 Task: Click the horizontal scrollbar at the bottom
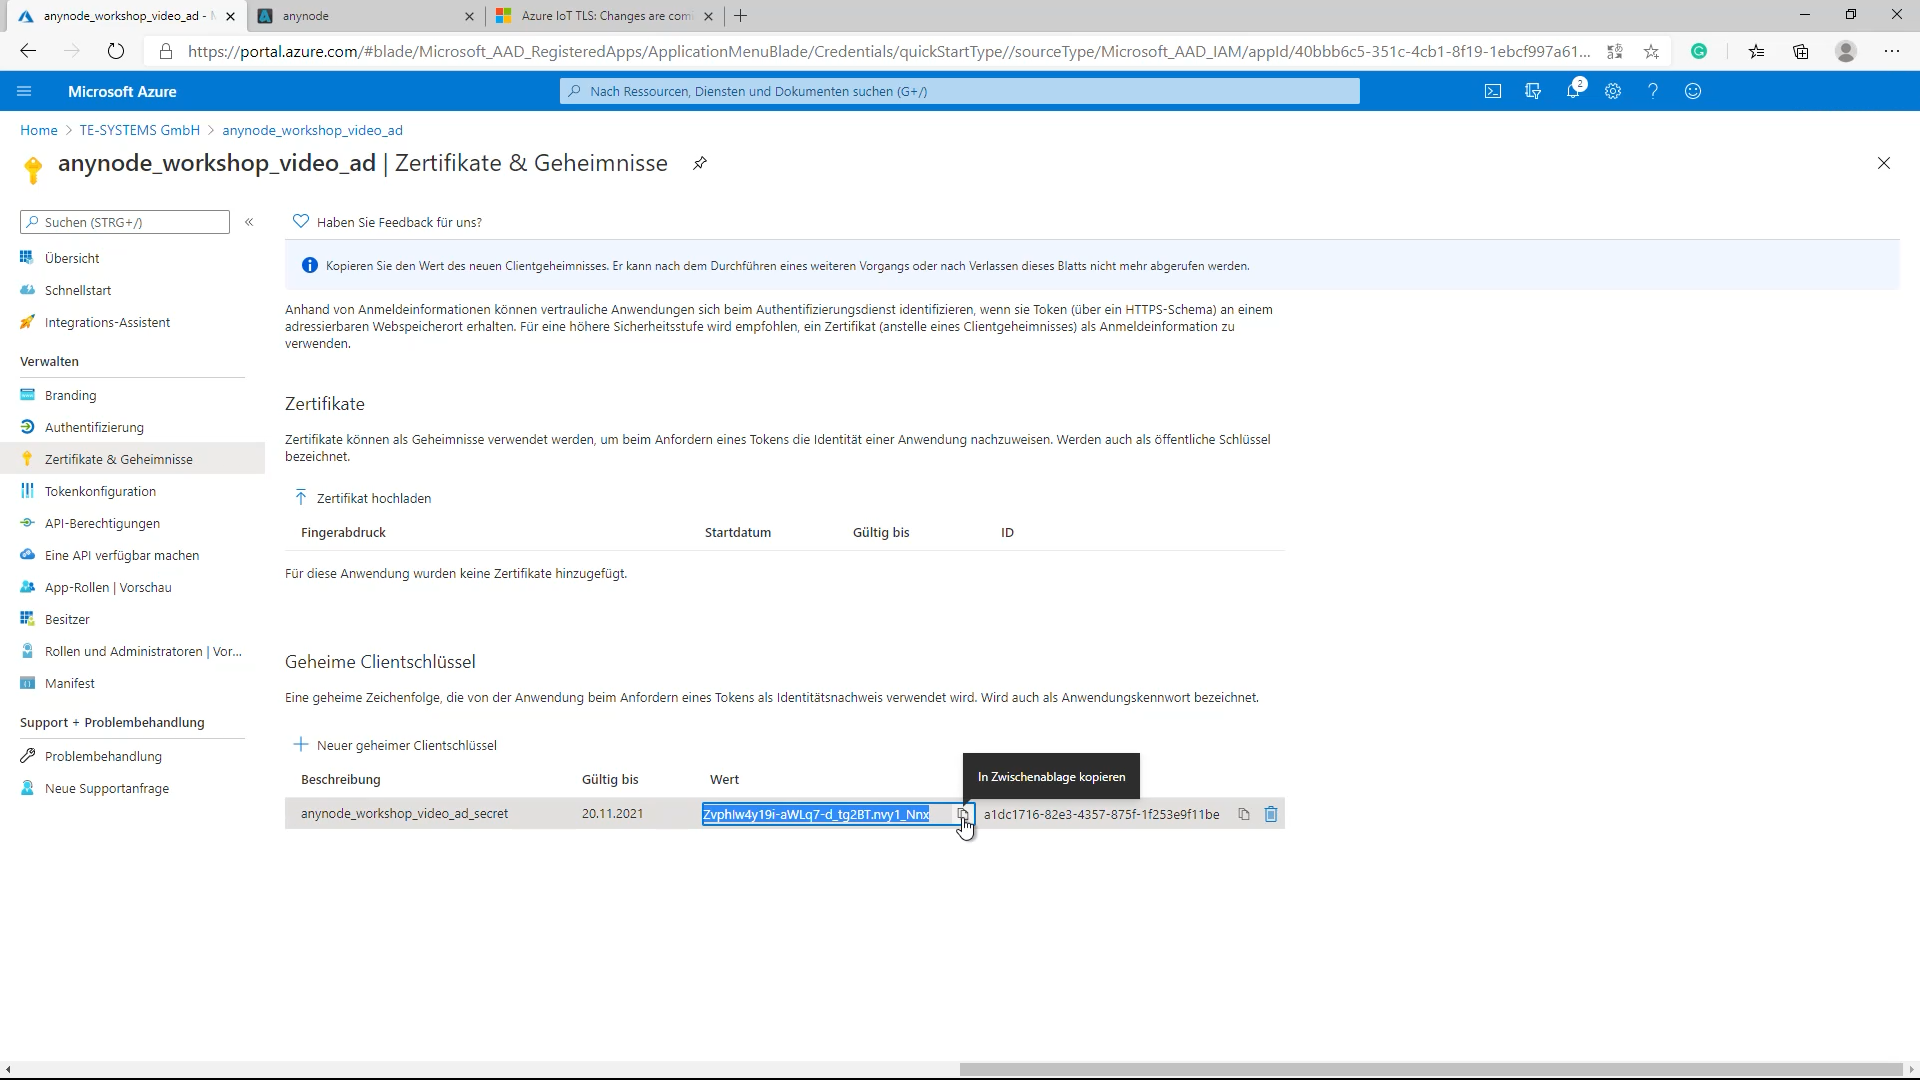point(1430,1069)
